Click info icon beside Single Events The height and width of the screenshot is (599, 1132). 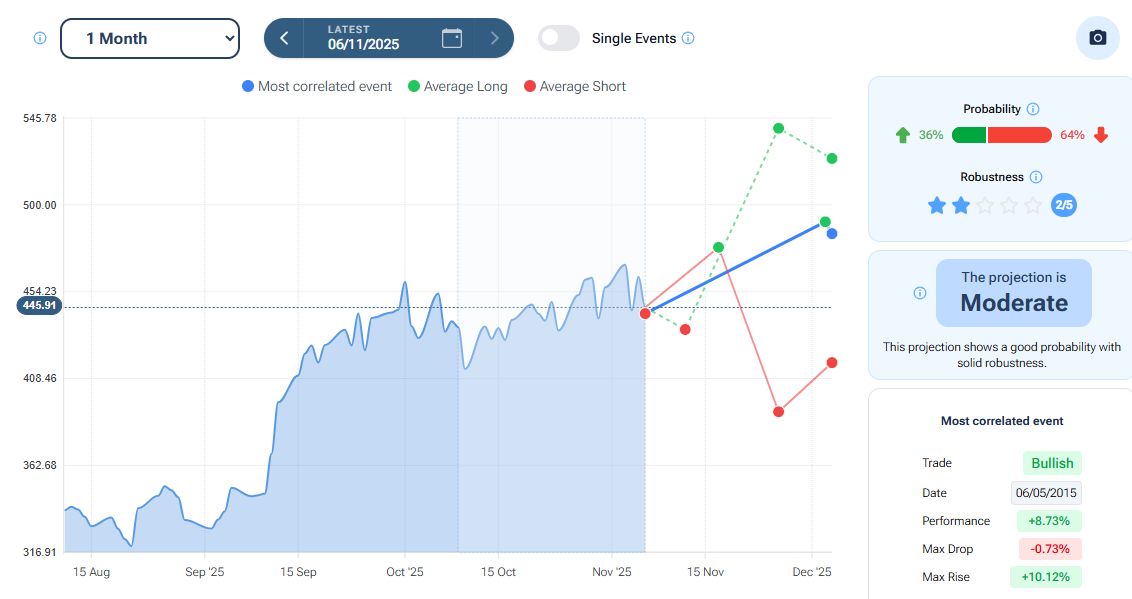coord(688,39)
